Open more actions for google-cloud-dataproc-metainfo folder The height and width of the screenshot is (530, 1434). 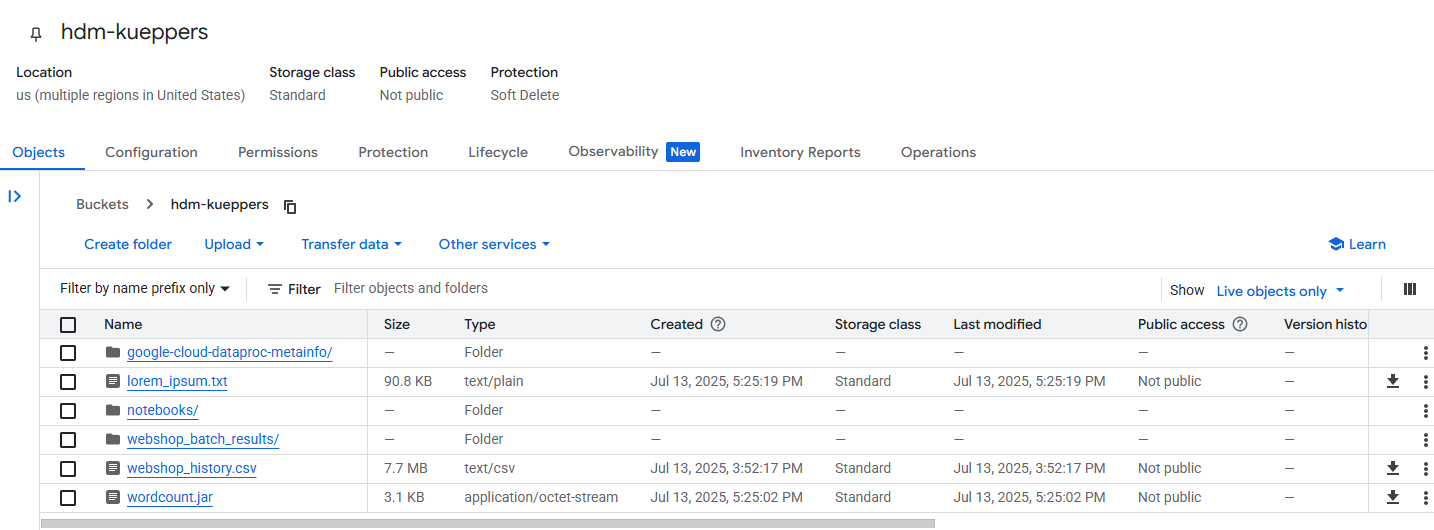(x=1425, y=352)
